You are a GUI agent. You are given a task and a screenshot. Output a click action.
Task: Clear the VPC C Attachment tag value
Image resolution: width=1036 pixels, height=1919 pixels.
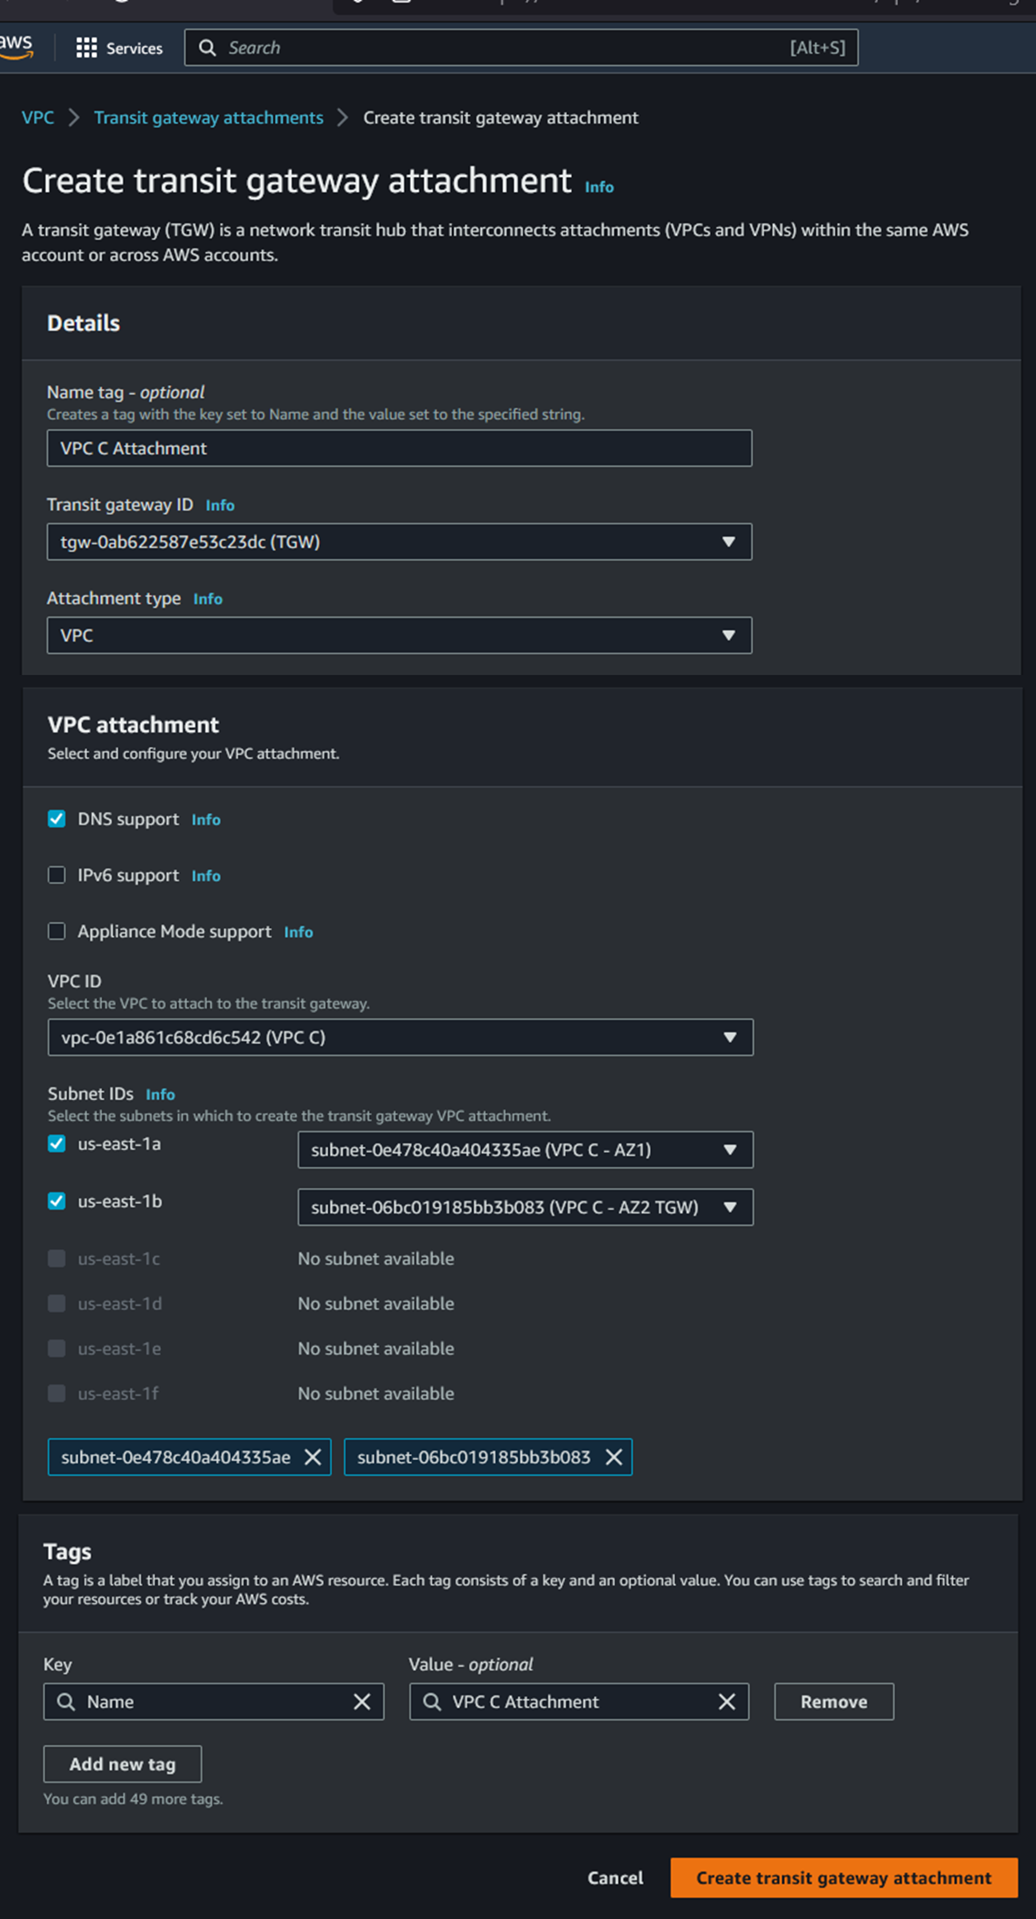coord(727,1701)
